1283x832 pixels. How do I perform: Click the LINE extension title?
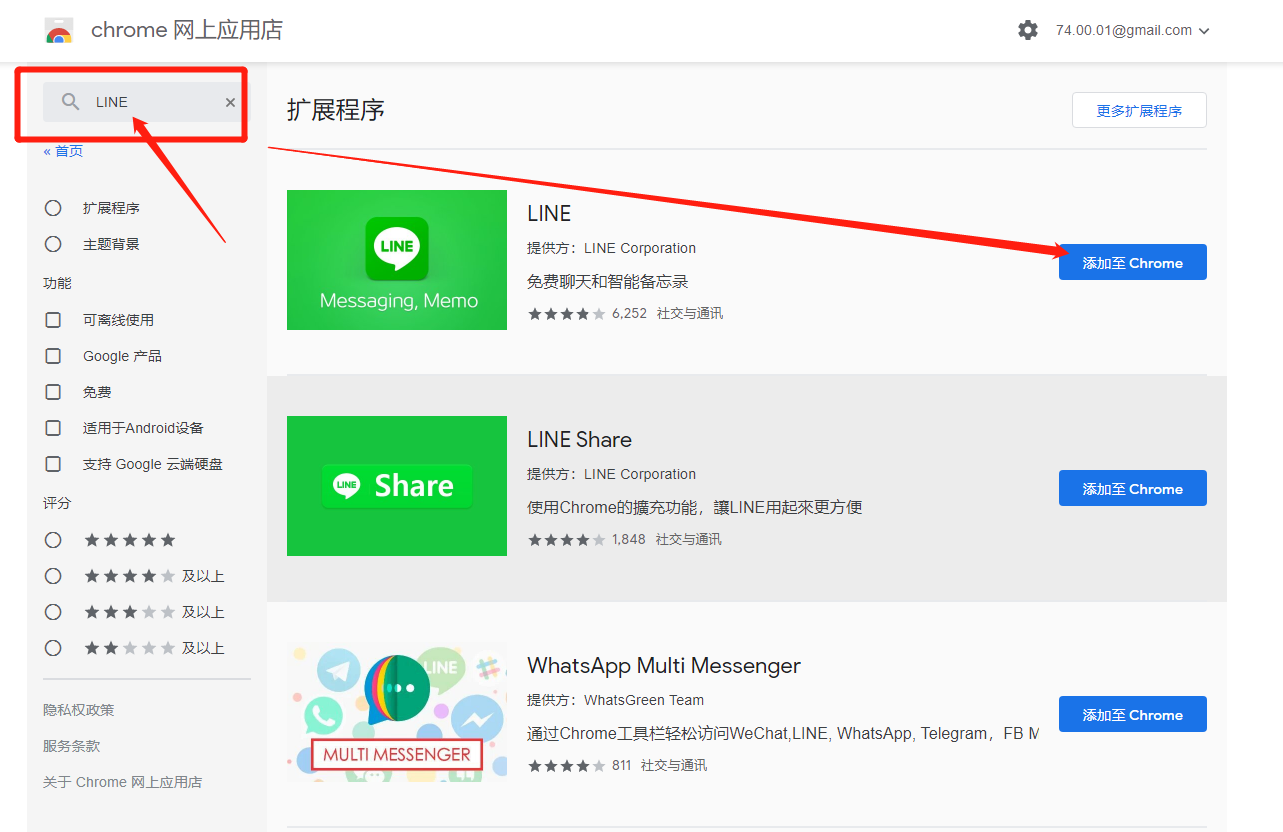[x=549, y=214]
